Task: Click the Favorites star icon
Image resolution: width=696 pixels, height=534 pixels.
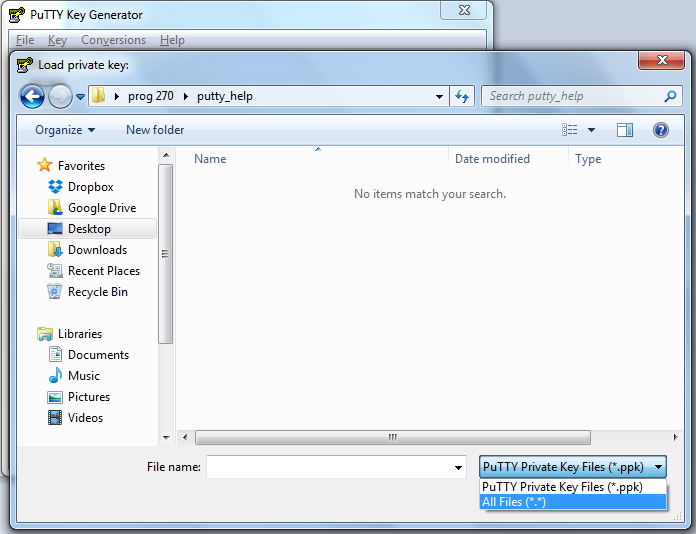Action: pyautogui.click(x=44, y=165)
